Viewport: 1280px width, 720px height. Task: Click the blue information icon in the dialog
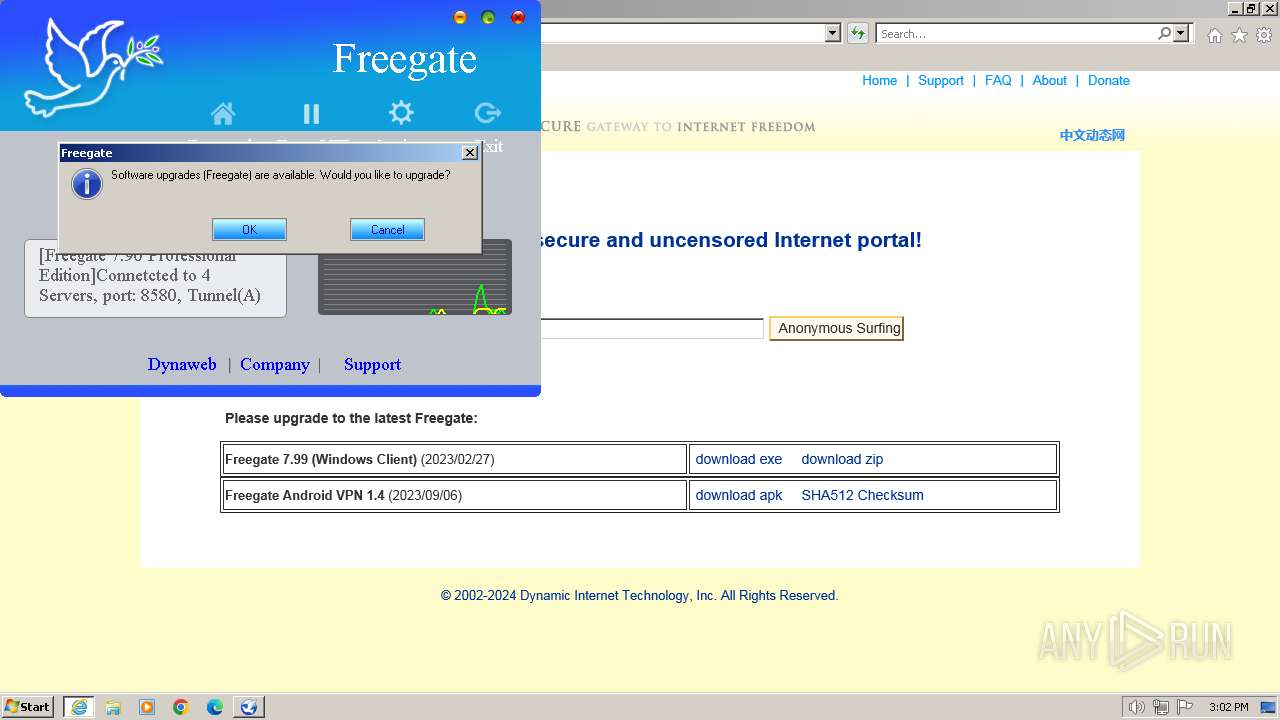pyautogui.click(x=87, y=184)
